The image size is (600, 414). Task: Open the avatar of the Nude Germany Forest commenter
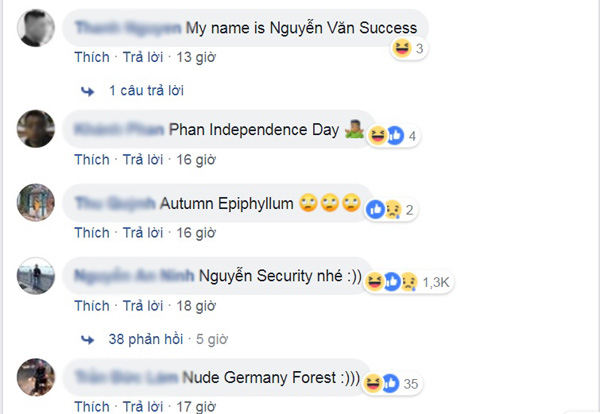click(x=36, y=377)
